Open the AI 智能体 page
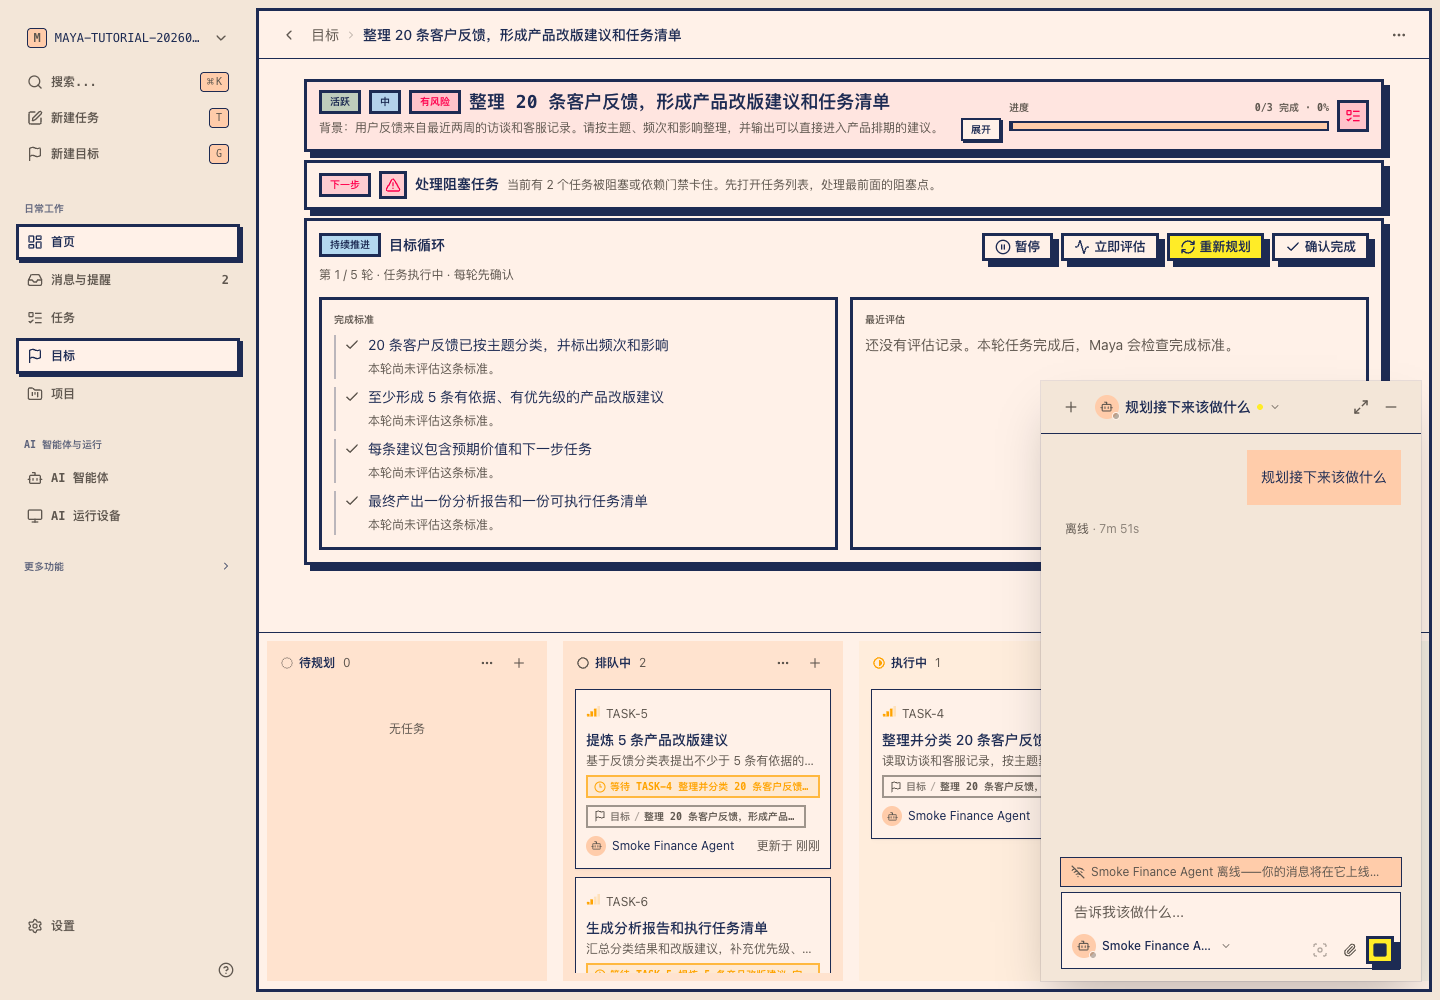The image size is (1440, 1000). pyautogui.click(x=128, y=478)
